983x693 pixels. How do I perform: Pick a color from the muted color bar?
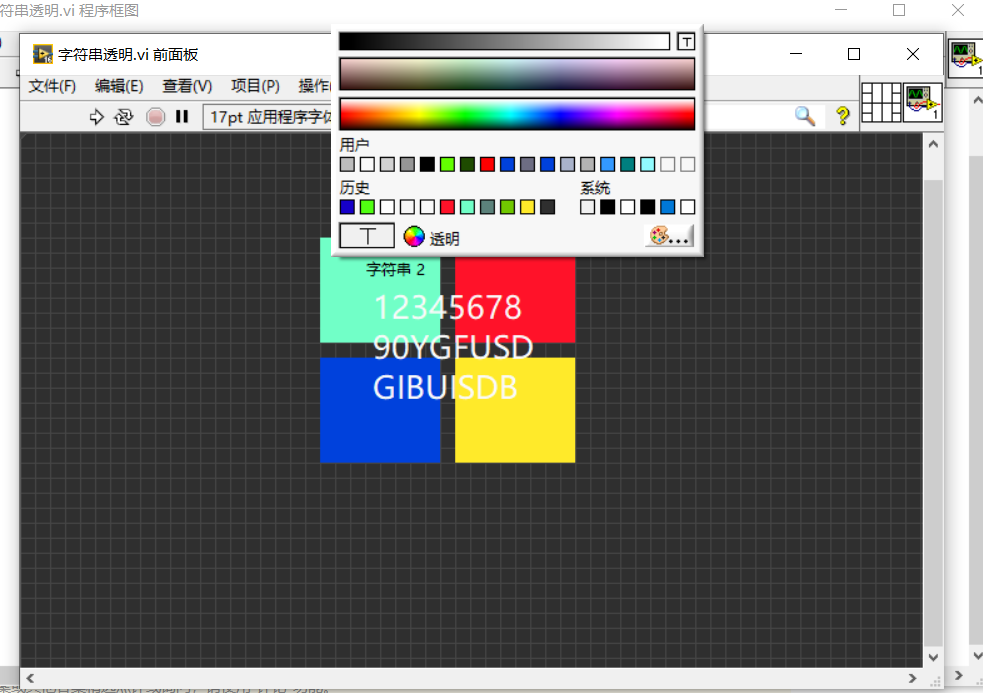click(517, 74)
